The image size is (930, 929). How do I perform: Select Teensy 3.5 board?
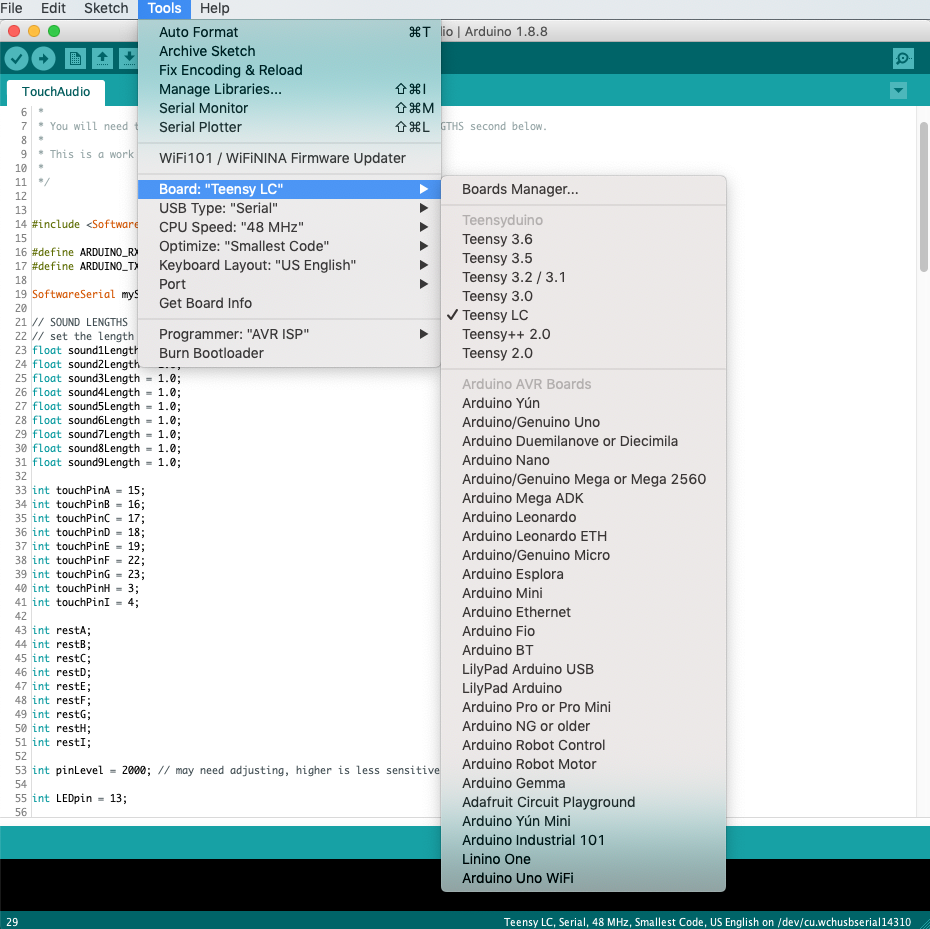584,258
